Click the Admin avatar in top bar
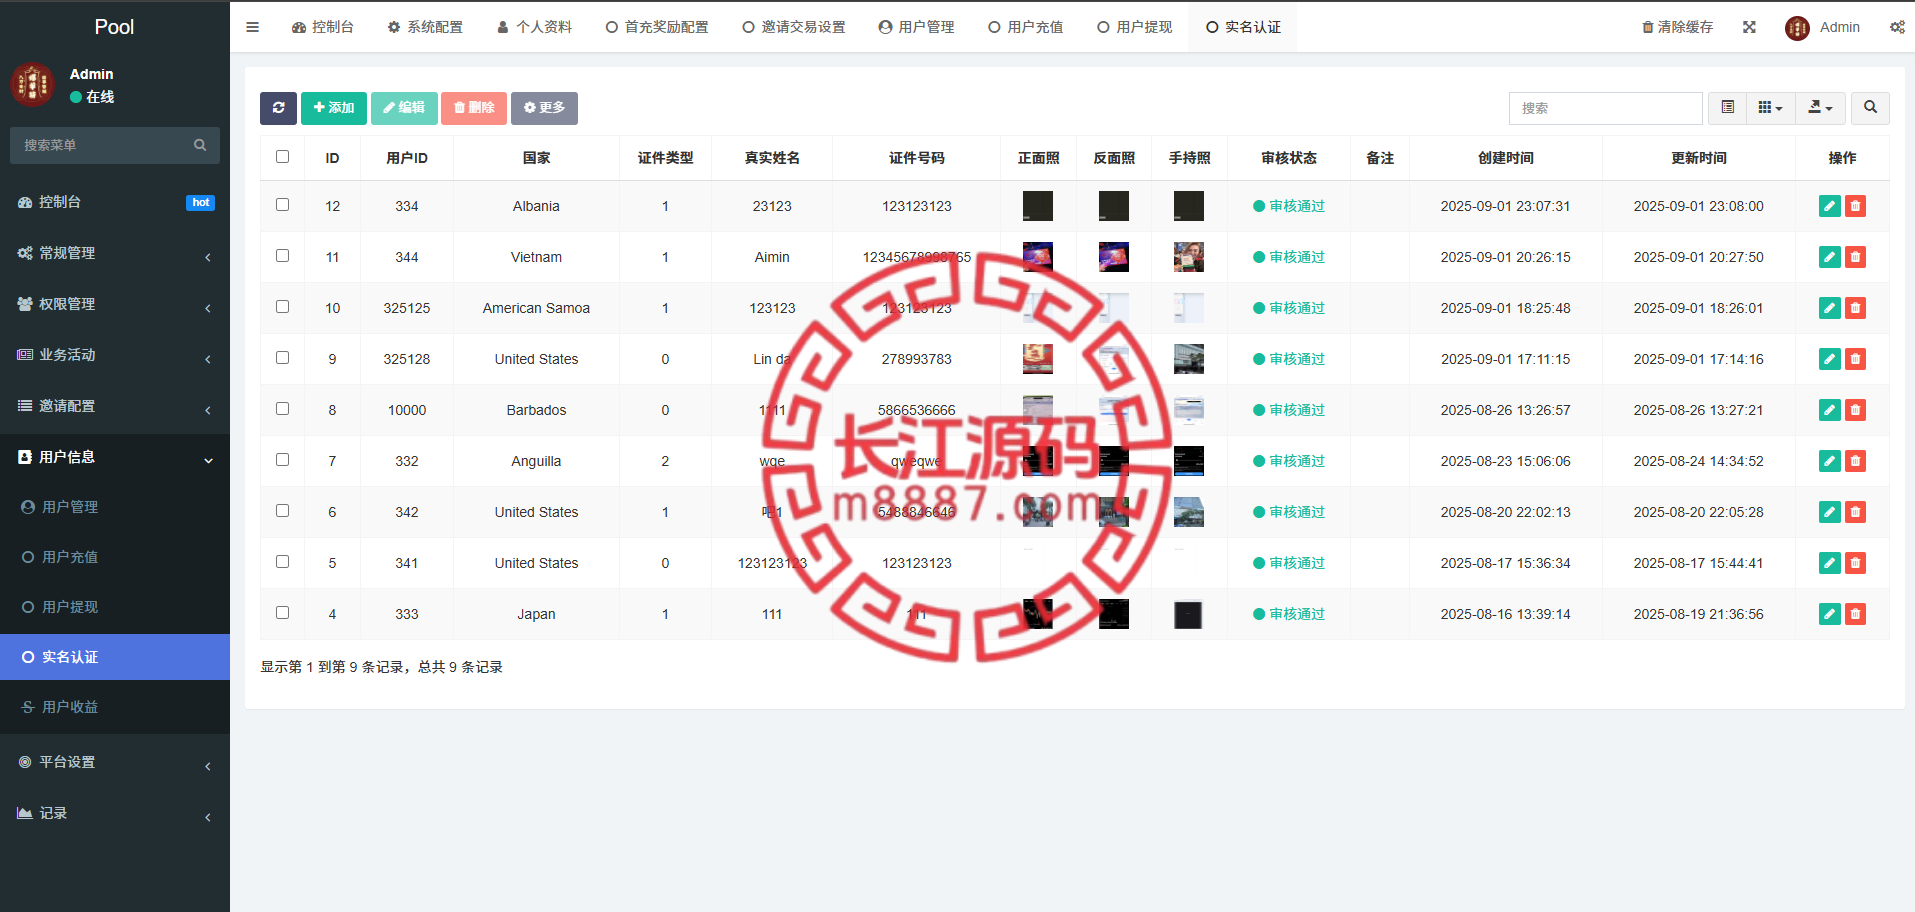1915x912 pixels. point(1797,28)
